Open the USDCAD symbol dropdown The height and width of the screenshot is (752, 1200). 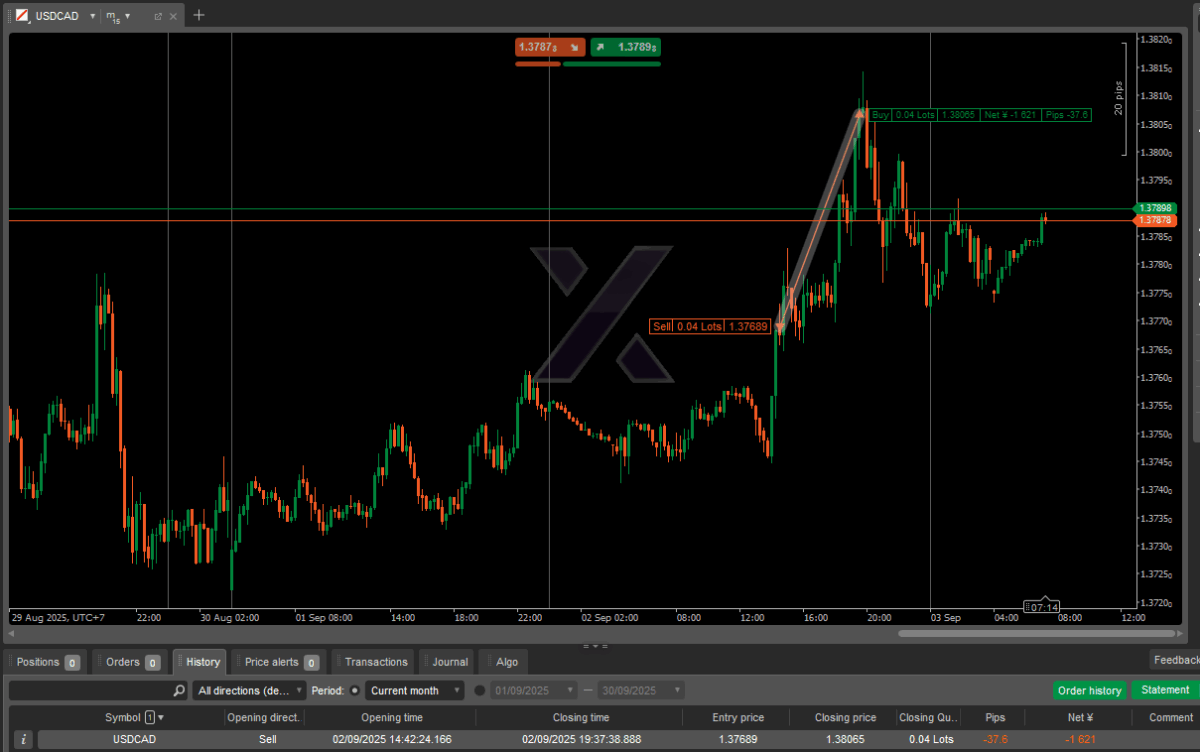tap(92, 16)
